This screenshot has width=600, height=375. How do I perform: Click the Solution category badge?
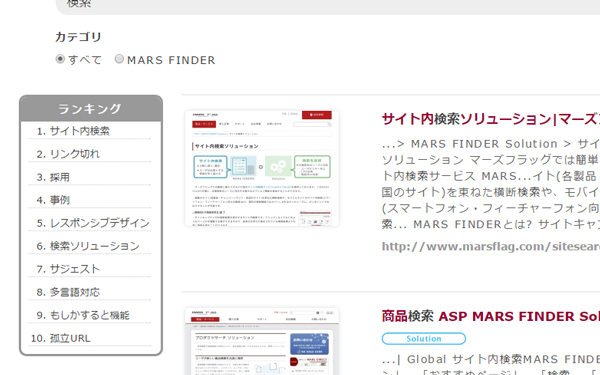(424, 339)
